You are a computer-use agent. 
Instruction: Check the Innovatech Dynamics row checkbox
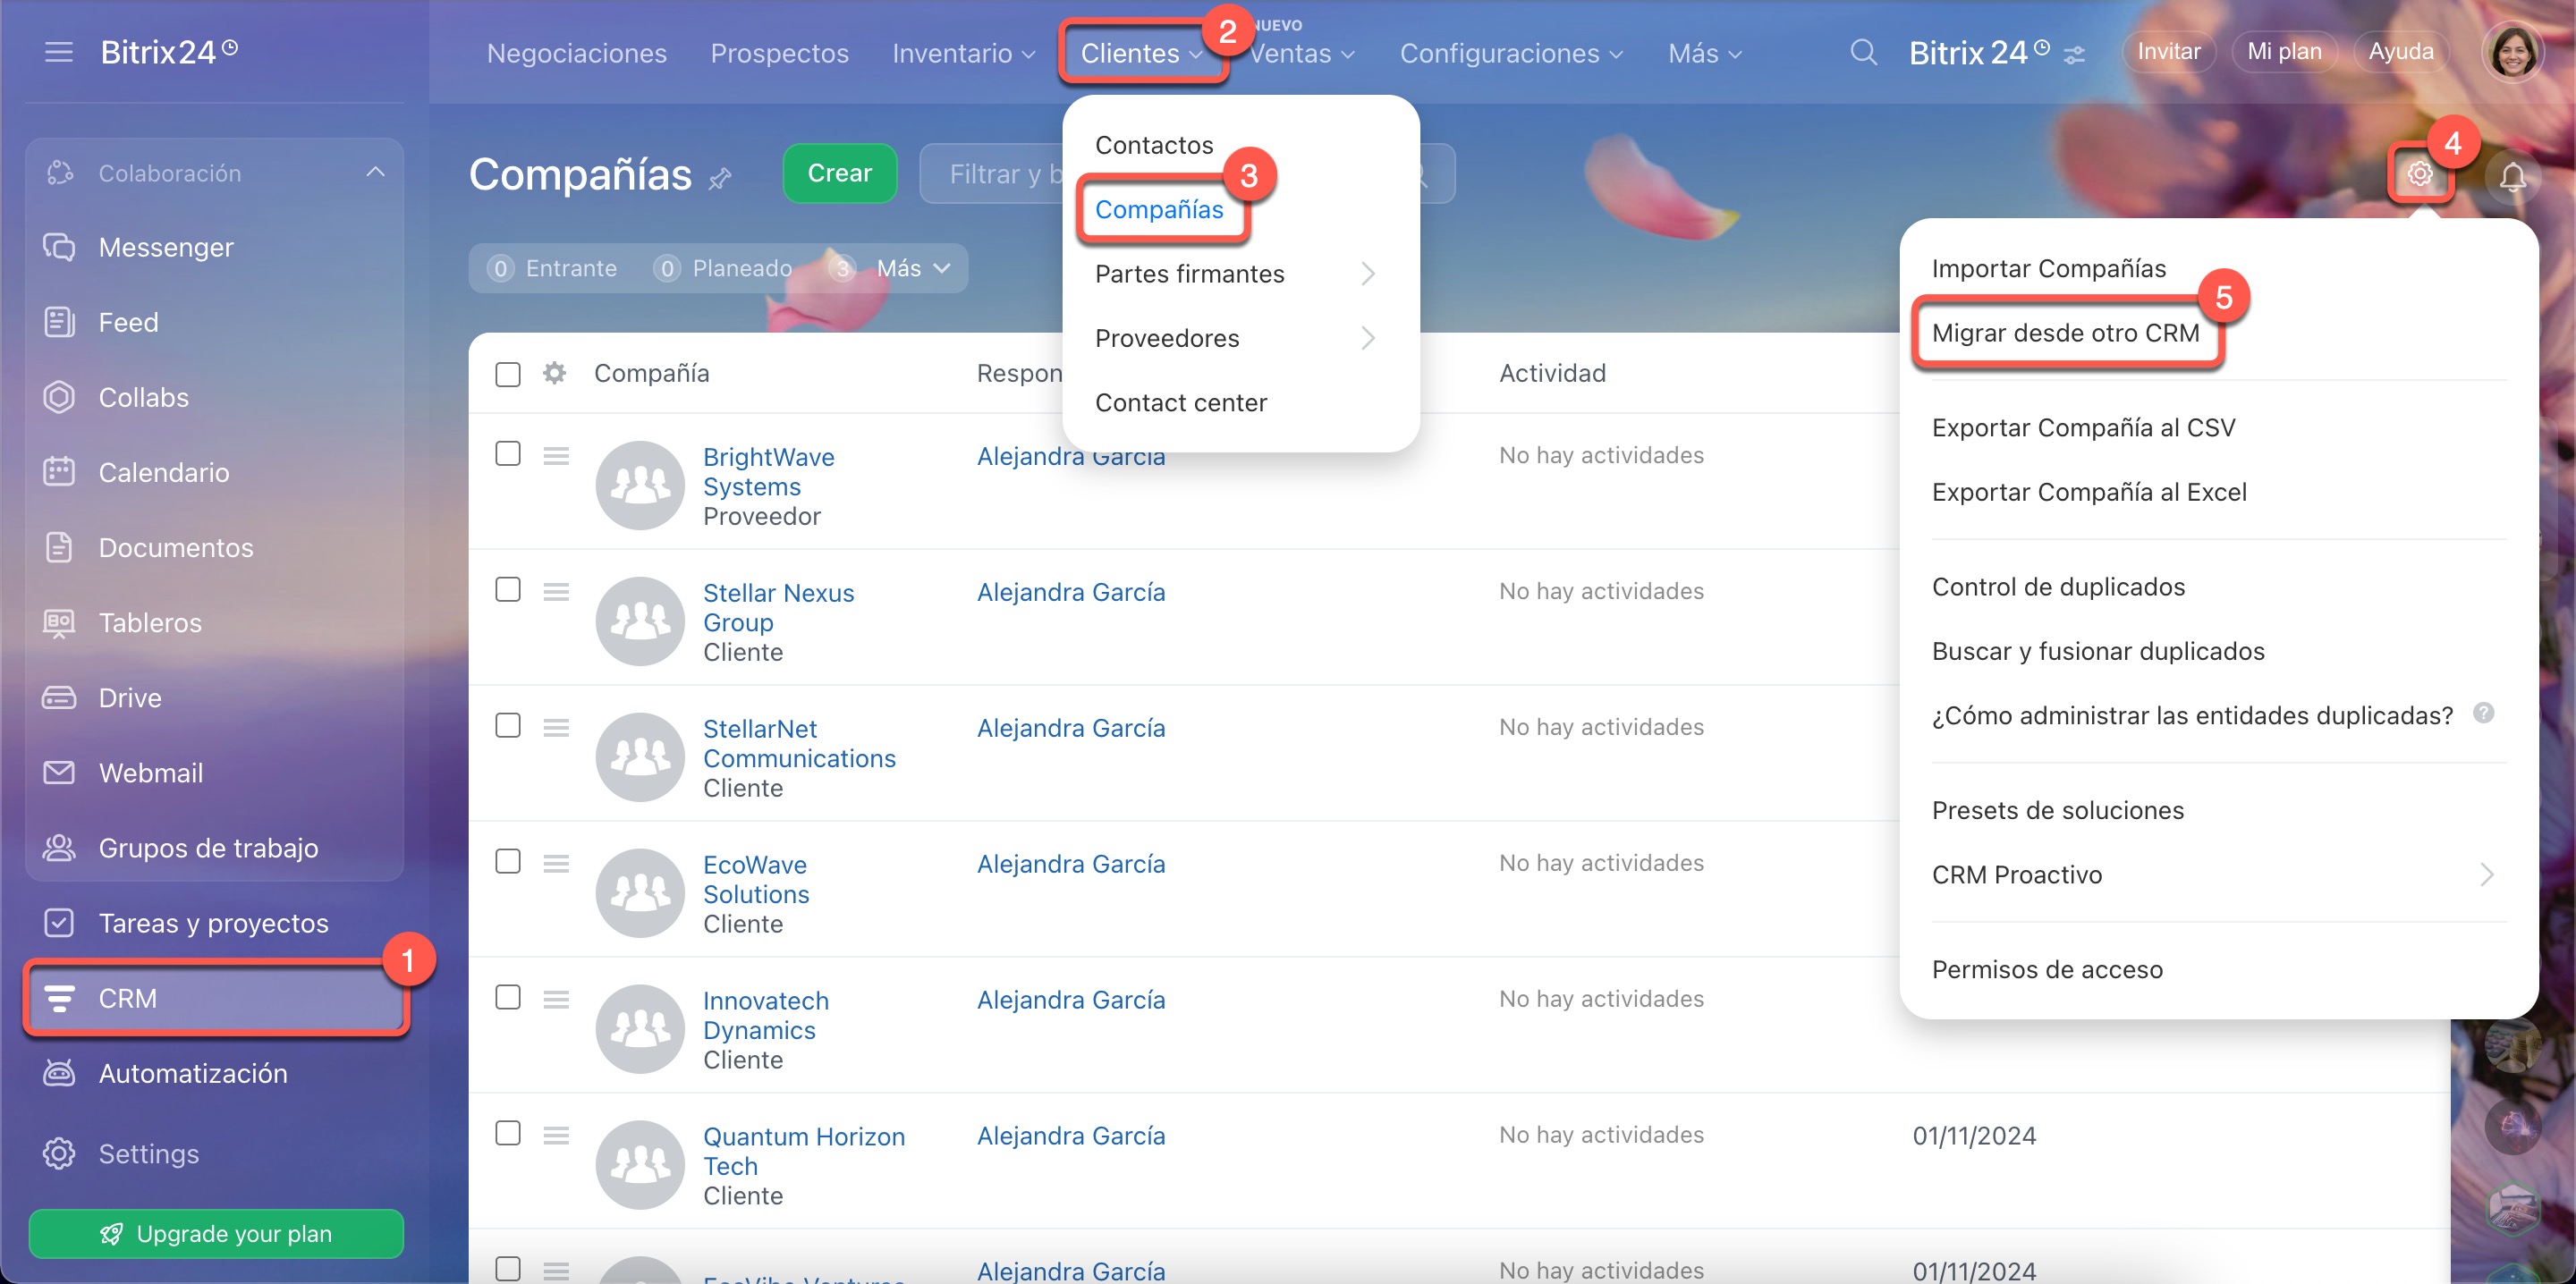508,997
